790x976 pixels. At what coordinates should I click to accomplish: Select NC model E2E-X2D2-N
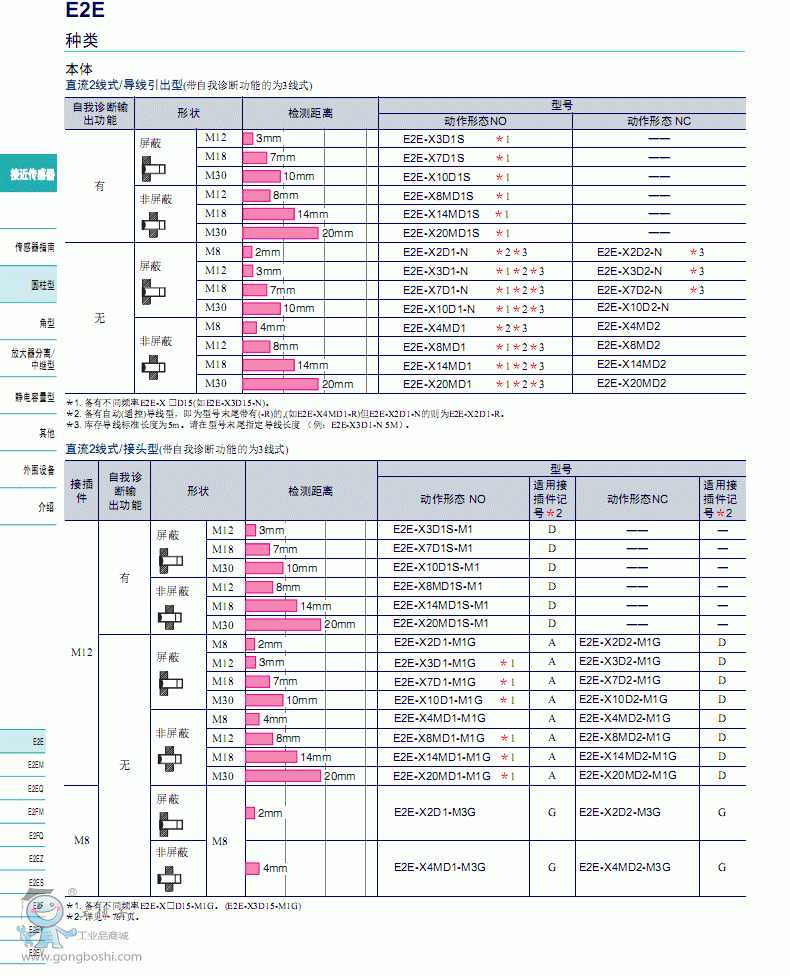tap(629, 252)
